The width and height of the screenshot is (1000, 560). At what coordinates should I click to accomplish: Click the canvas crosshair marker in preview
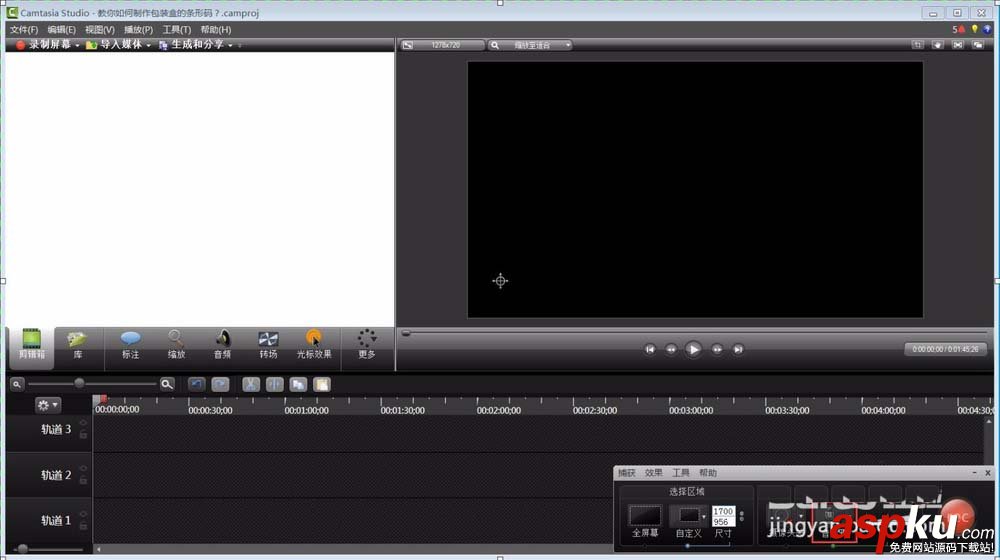pyautogui.click(x=501, y=281)
